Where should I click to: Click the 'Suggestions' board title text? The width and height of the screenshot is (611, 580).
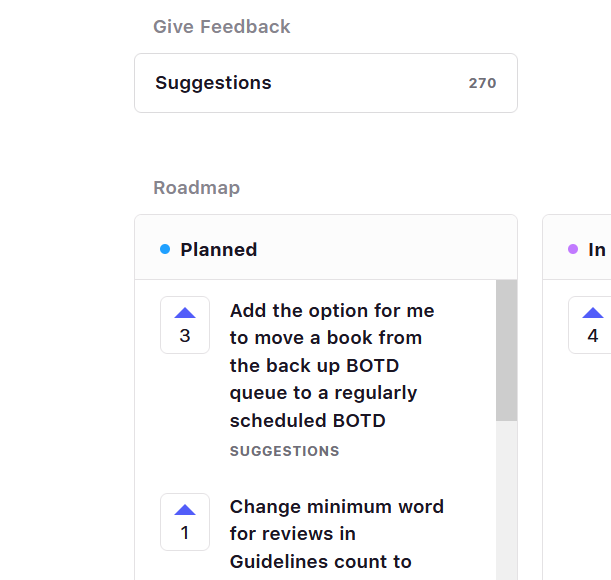tap(213, 83)
